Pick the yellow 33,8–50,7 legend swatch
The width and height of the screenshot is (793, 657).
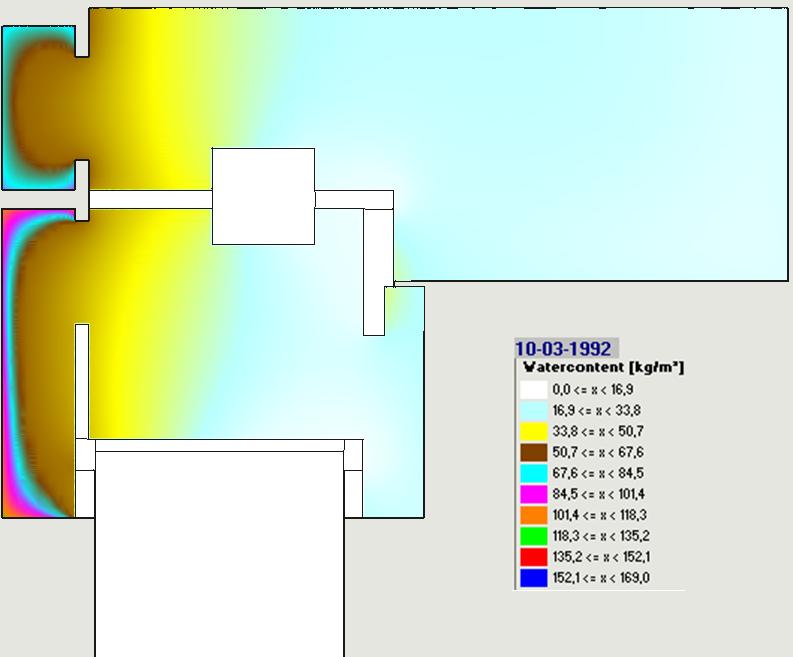click(534, 431)
